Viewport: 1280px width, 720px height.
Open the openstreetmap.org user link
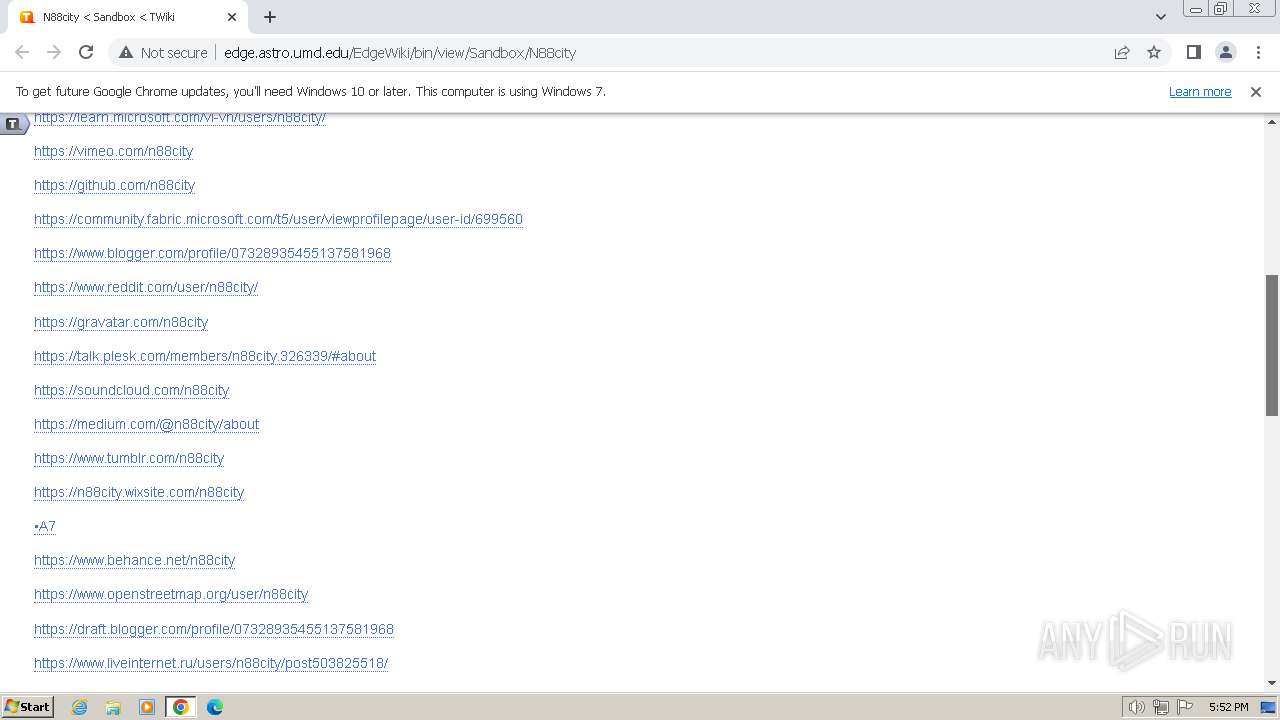point(171,594)
